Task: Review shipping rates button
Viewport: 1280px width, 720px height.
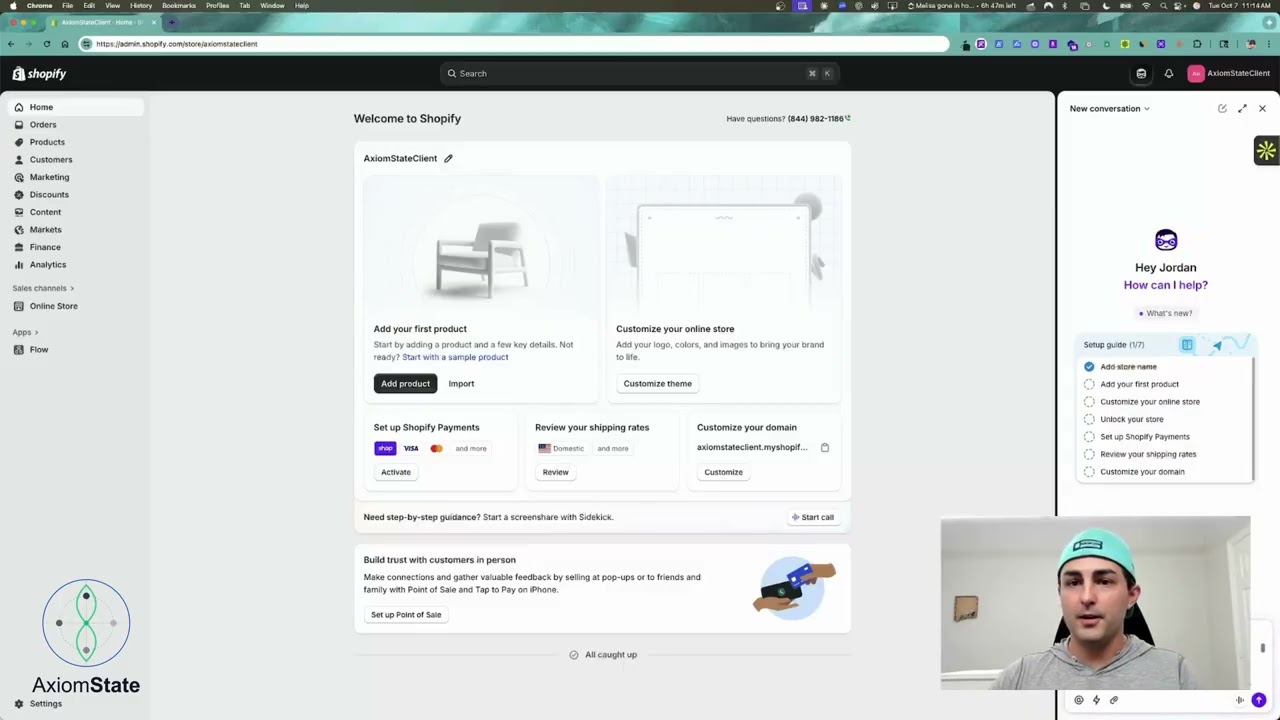Action: pyautogui.click(x=555, y=472)
